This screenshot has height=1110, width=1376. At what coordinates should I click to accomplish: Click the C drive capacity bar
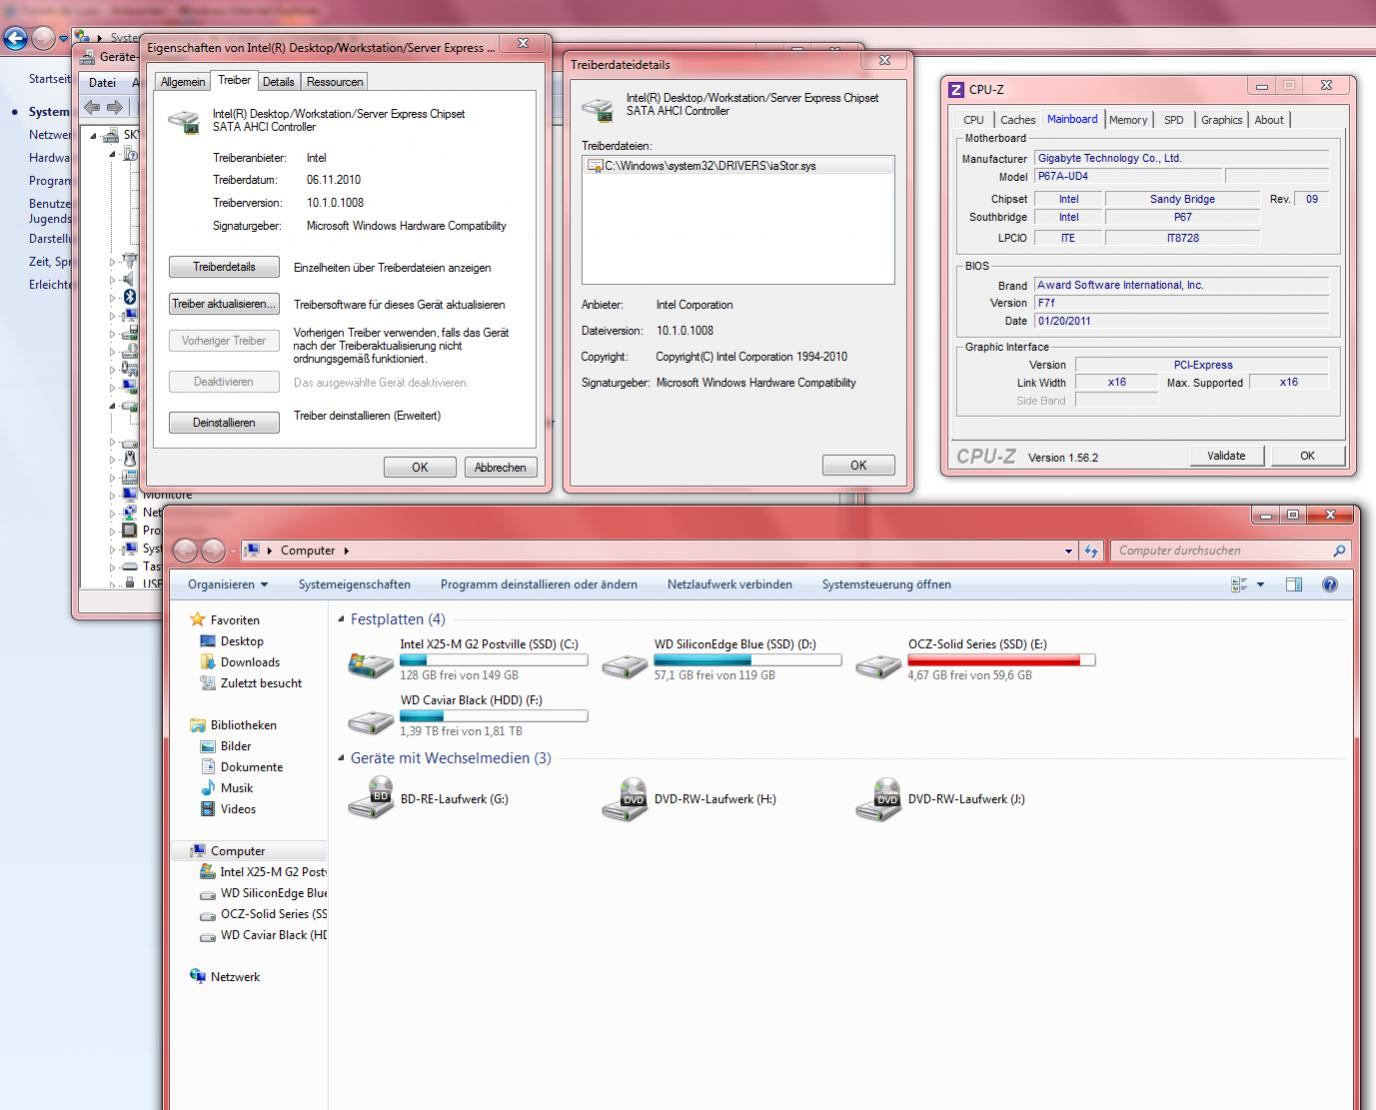(x=494, y=660)
